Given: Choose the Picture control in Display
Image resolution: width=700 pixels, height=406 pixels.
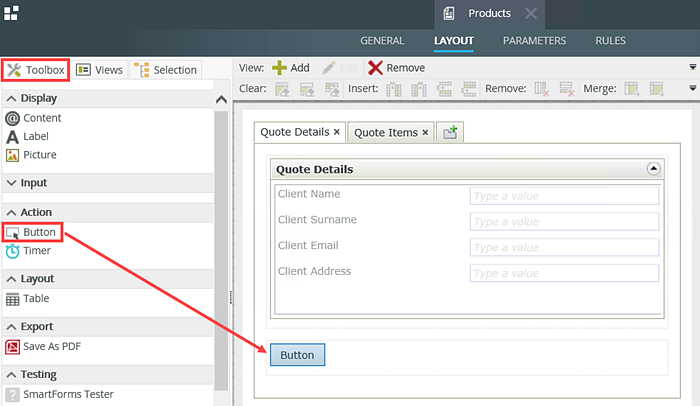Looking at the screenshot, I should click(x=39, y=155).
